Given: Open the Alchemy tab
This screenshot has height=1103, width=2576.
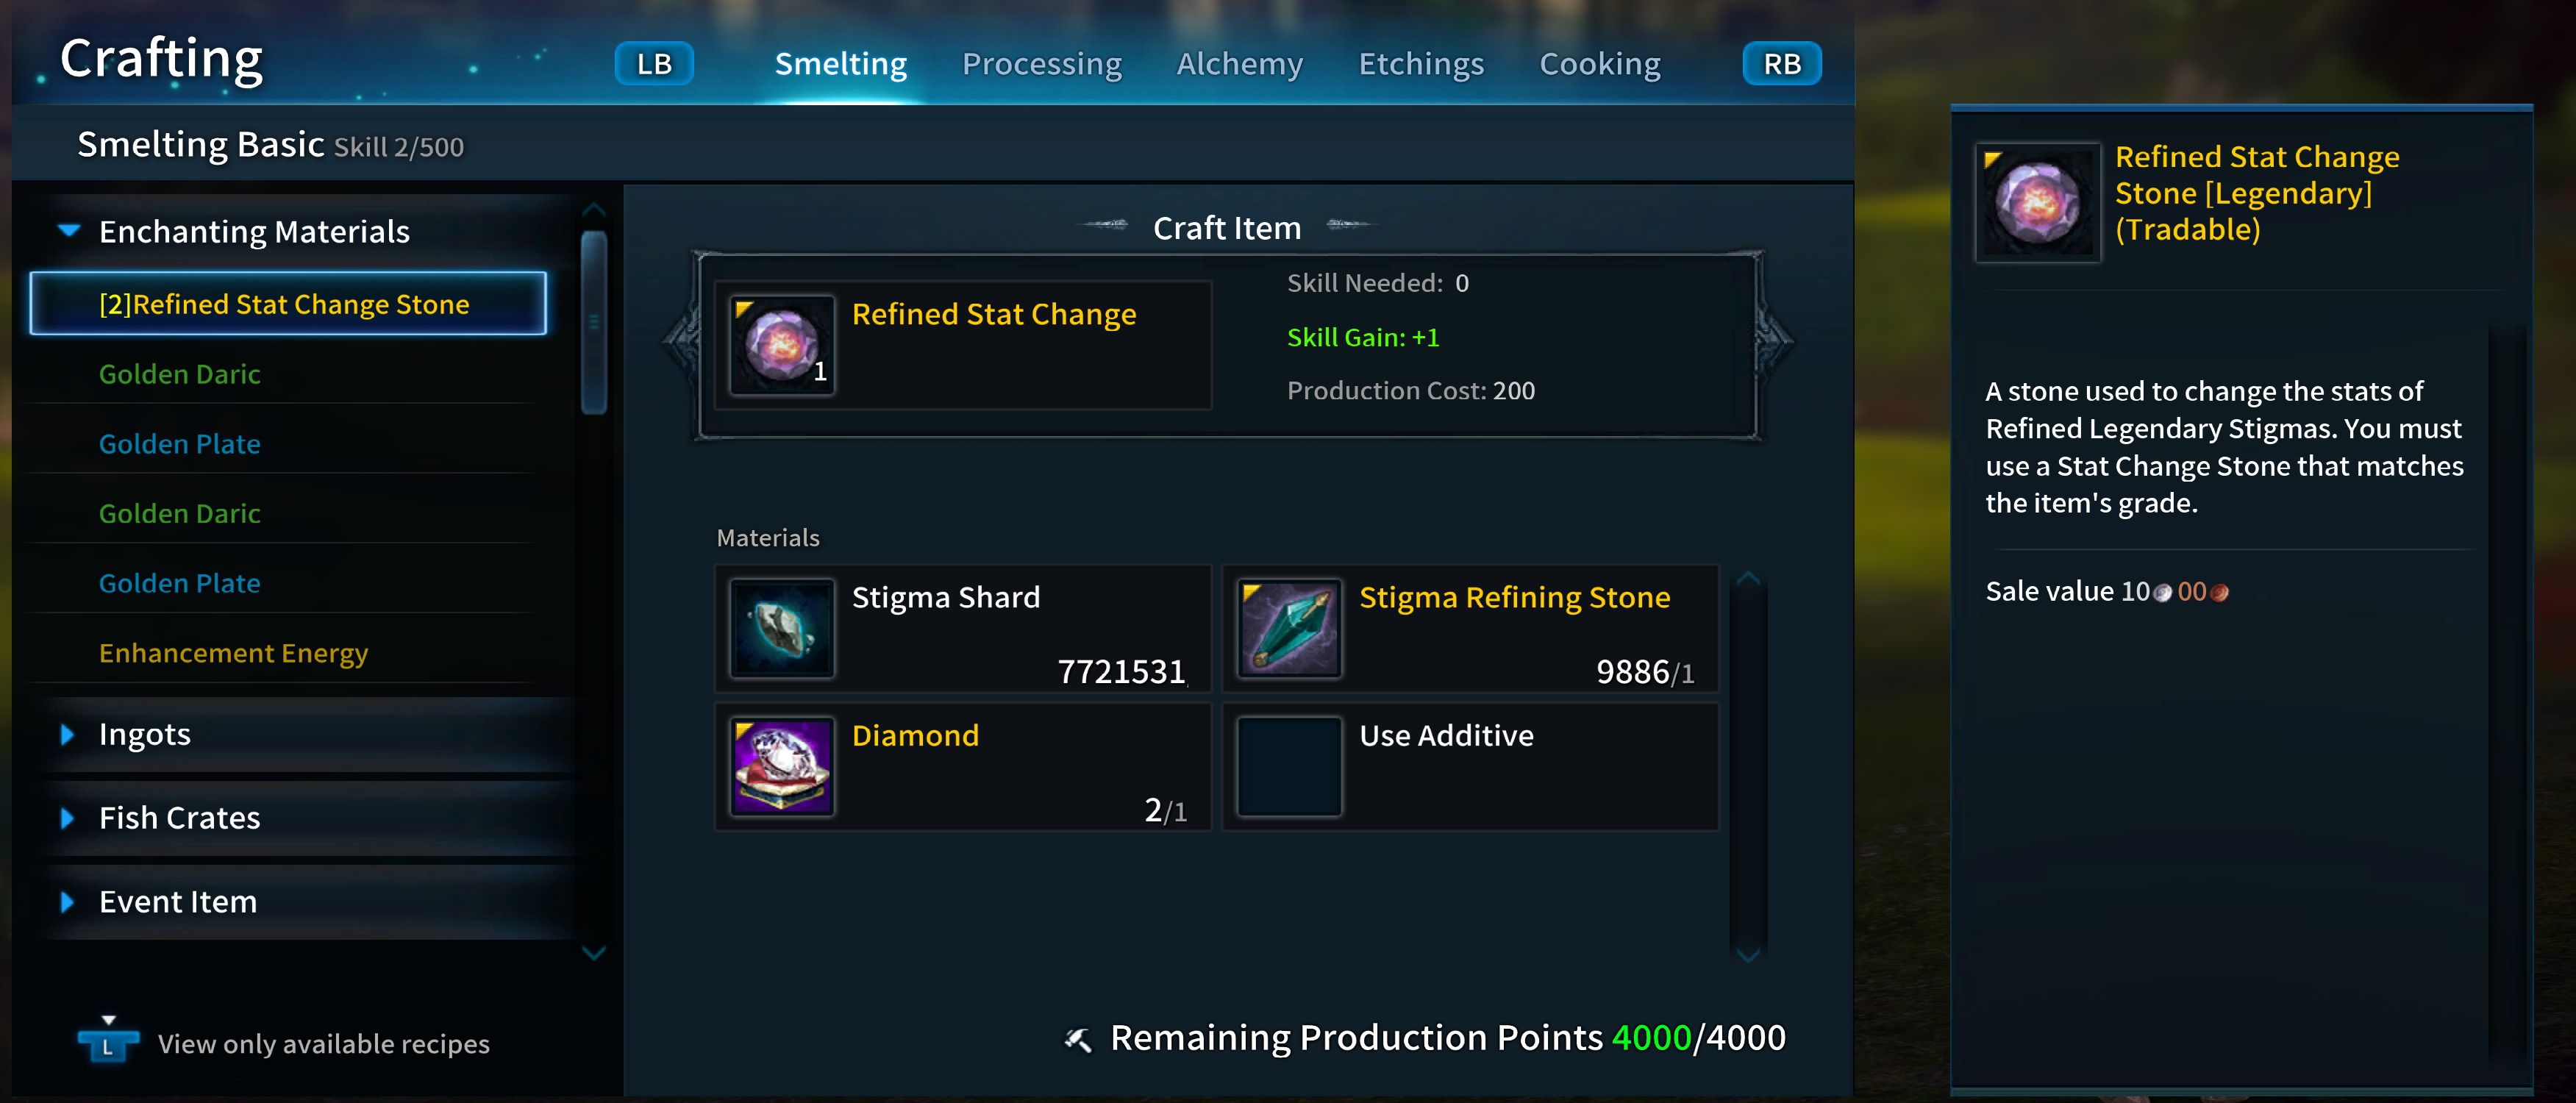Looking at the screenshot, I should pos(1239,64).
